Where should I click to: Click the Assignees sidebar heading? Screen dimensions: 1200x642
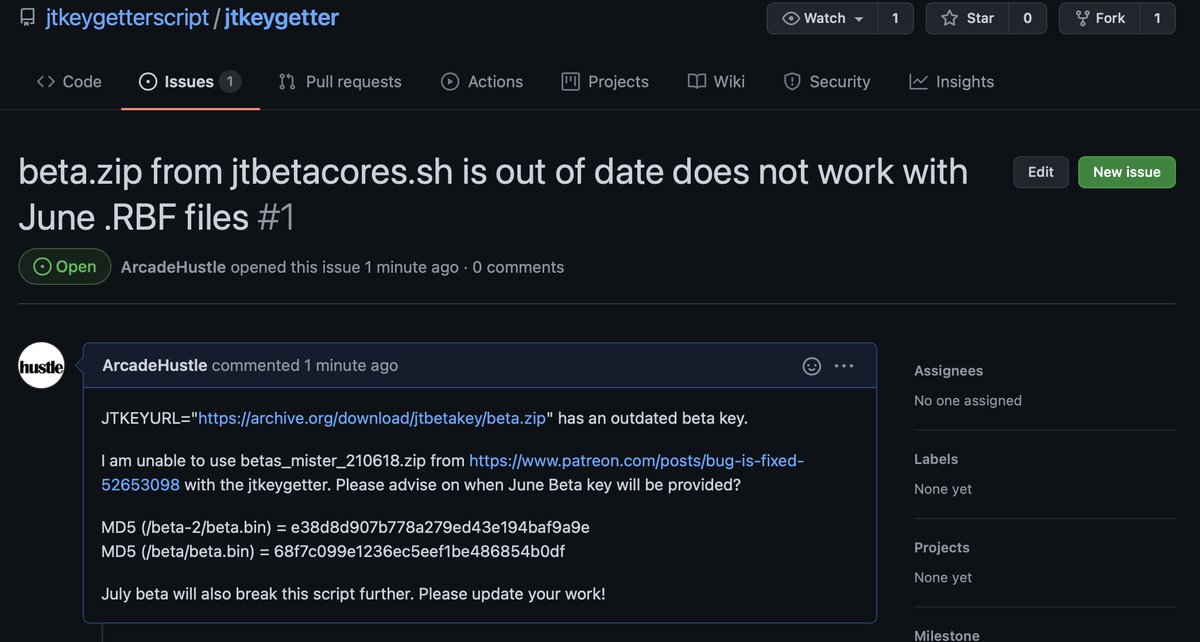coord(948,371)
